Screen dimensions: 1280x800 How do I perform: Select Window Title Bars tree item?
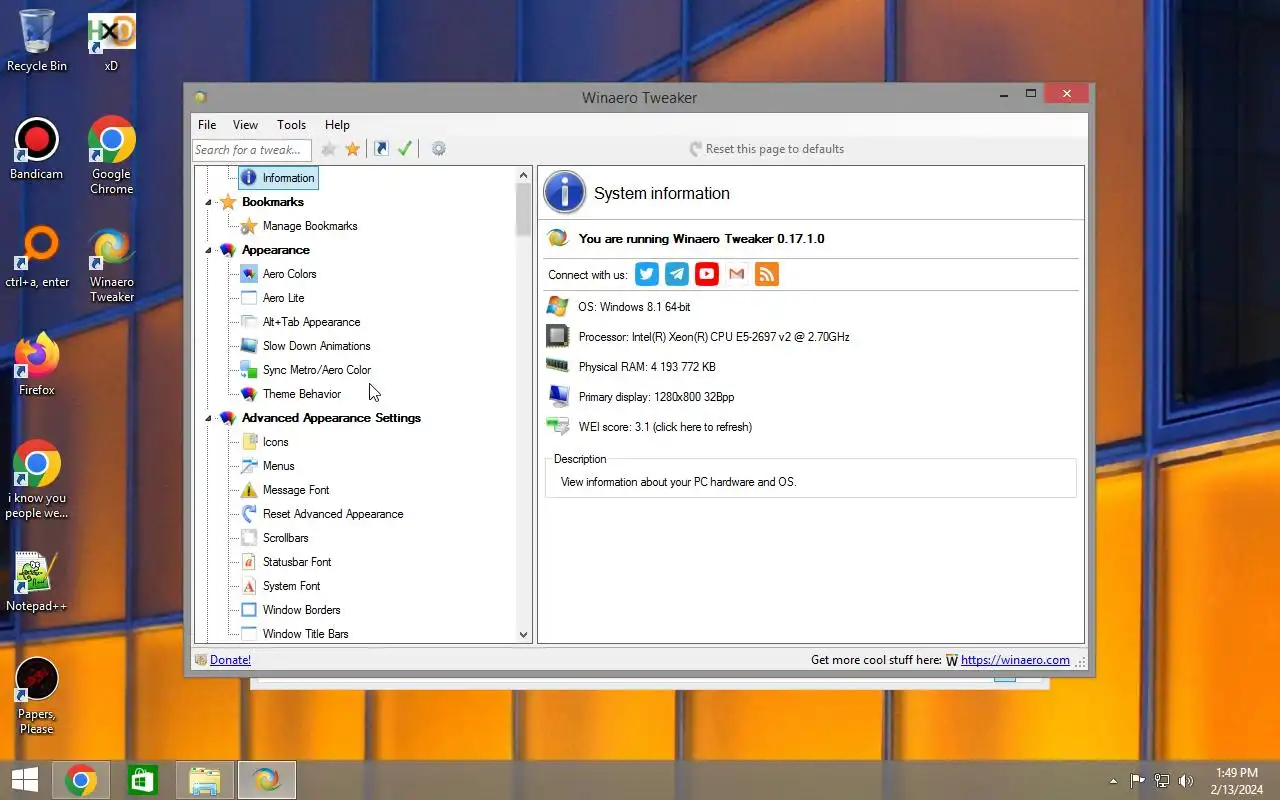(305, 634)
